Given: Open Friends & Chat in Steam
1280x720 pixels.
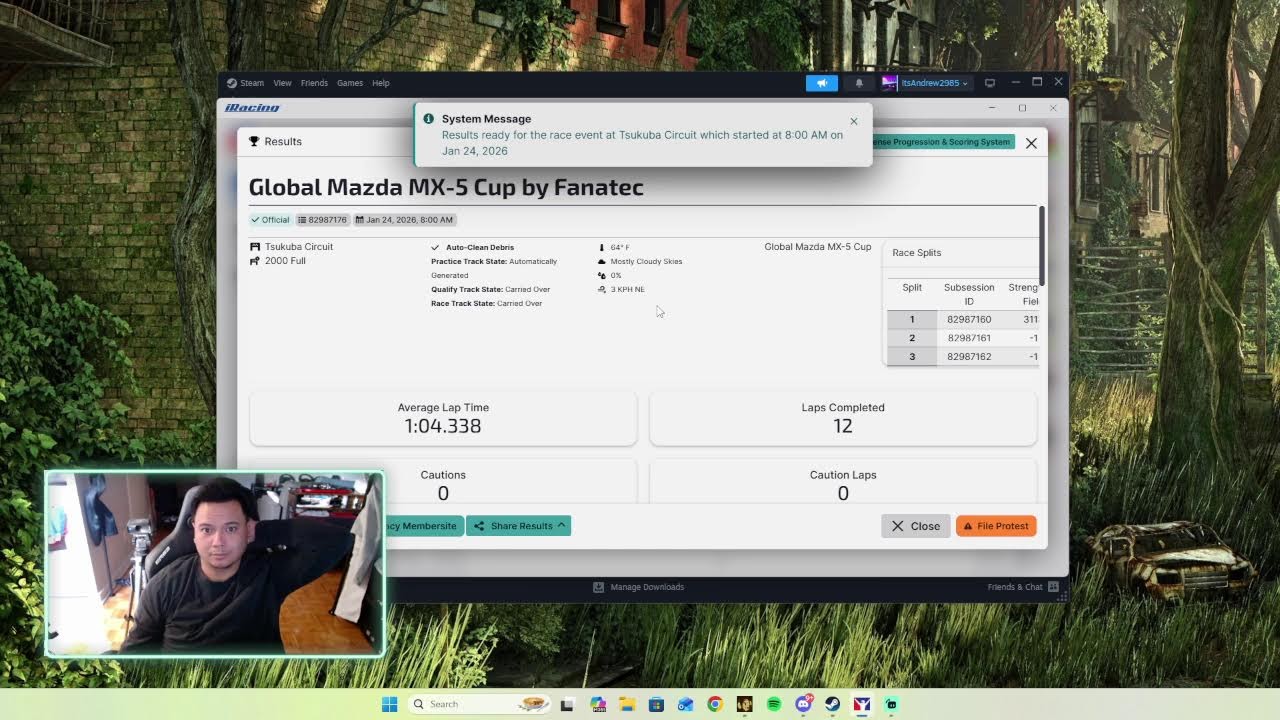Looking at the screenshot, I should 1023,587.
